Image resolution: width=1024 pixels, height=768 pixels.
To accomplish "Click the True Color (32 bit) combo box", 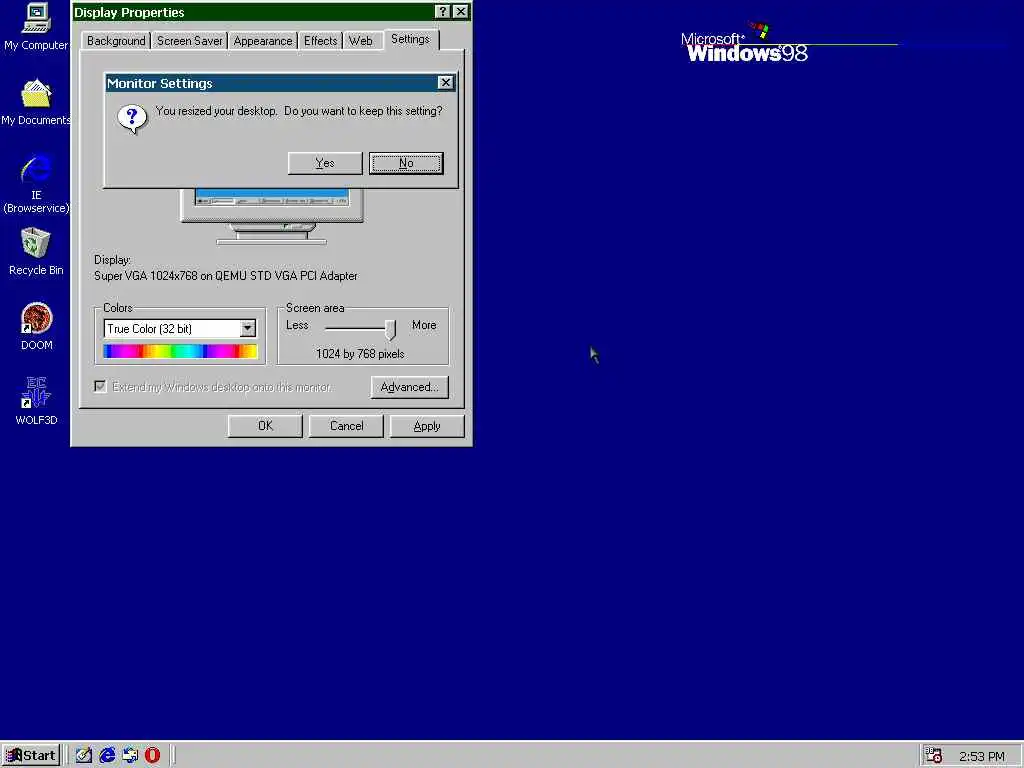I will (180, 328).
